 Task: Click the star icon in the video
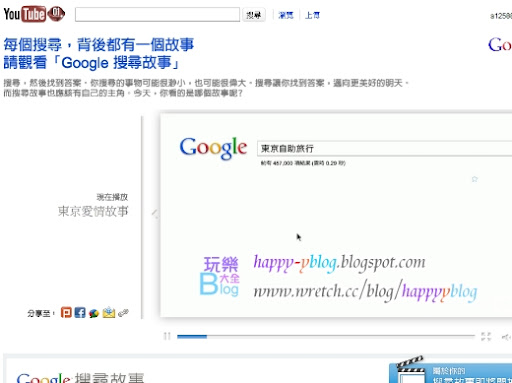click(475, 179)
